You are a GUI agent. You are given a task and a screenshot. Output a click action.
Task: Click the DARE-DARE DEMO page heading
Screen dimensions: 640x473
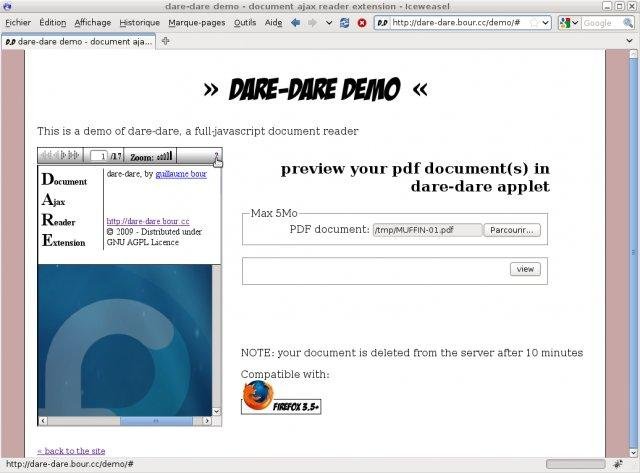click(x=315, y=89)
